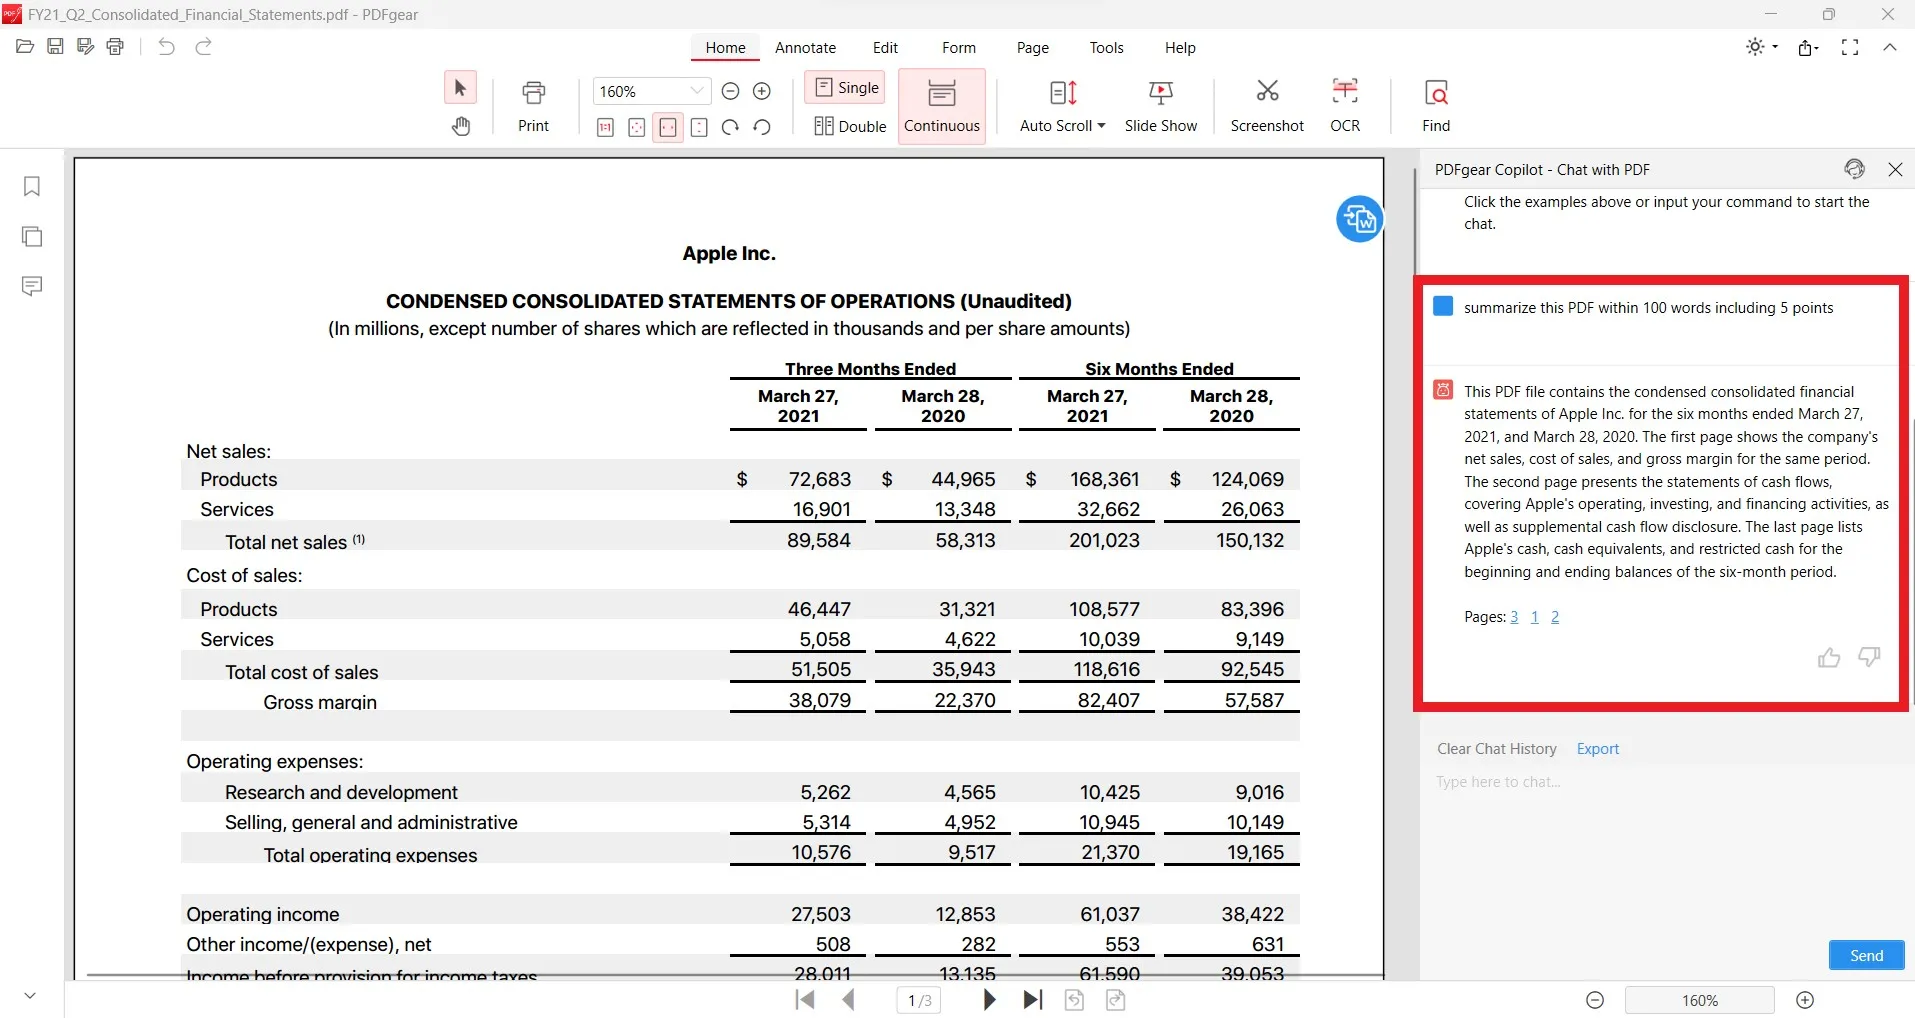
Task: Redo the last action
Action: pyautogui.click(x=203, y=46)
